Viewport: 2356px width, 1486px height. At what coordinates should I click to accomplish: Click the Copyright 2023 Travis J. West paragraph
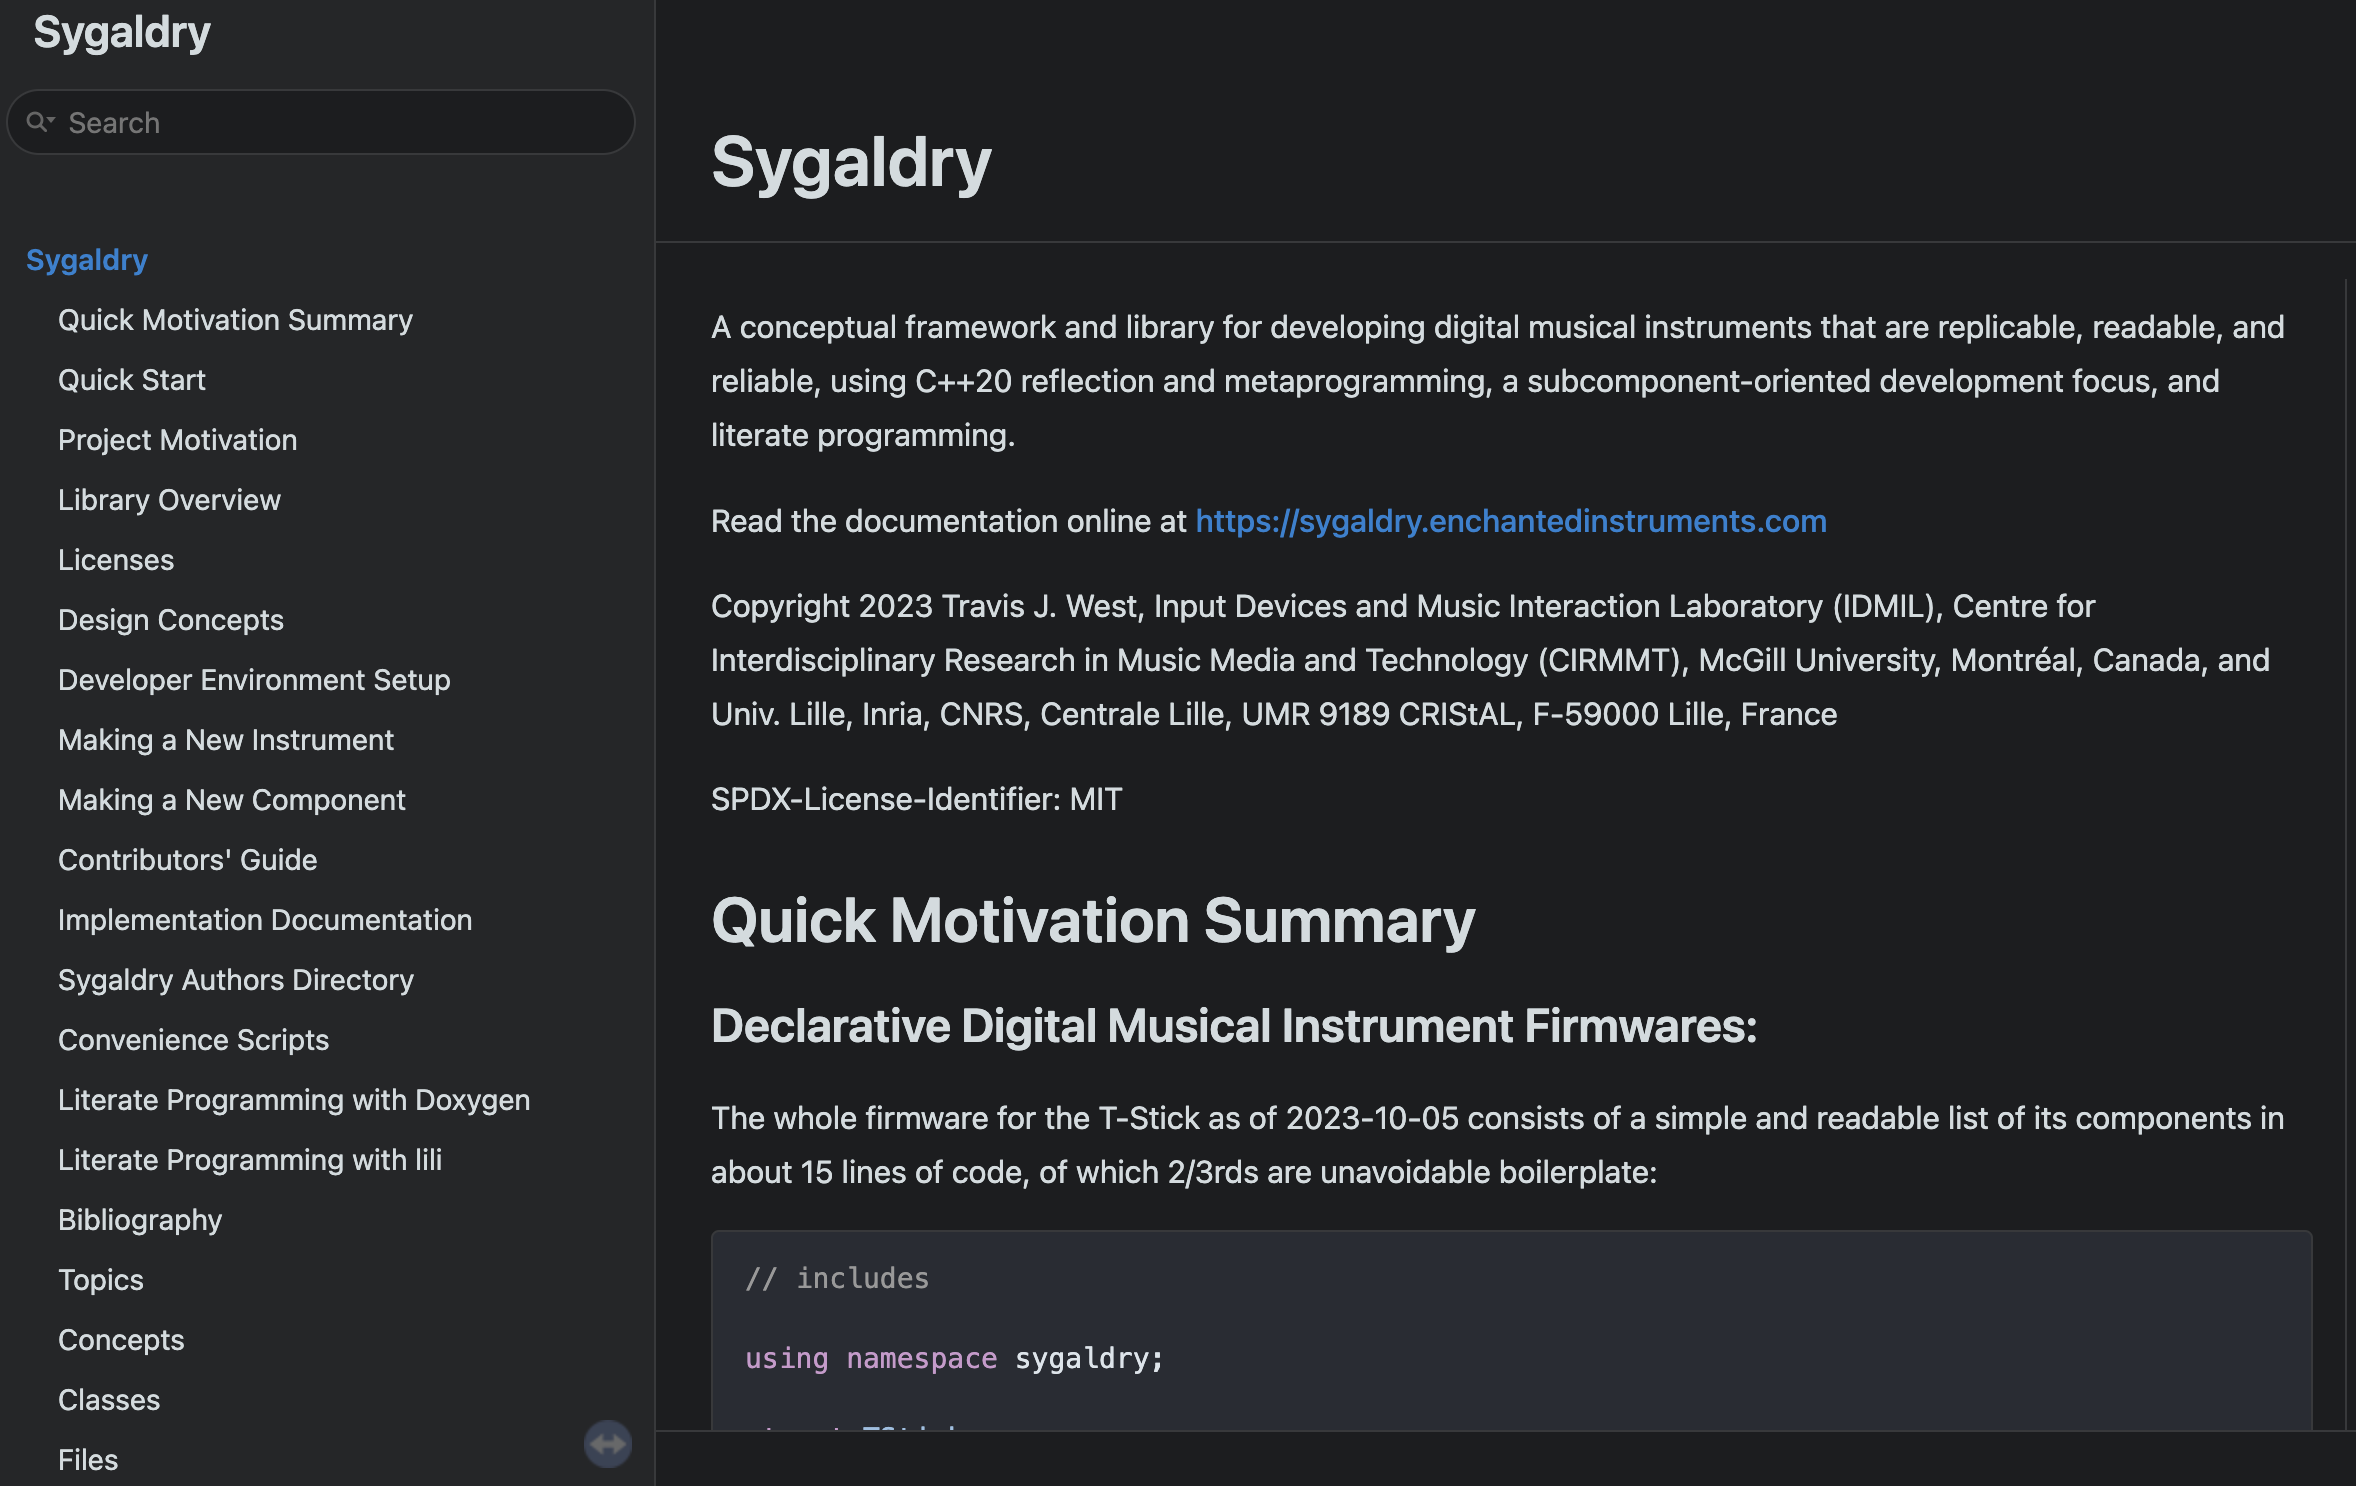coord(1490,660)
